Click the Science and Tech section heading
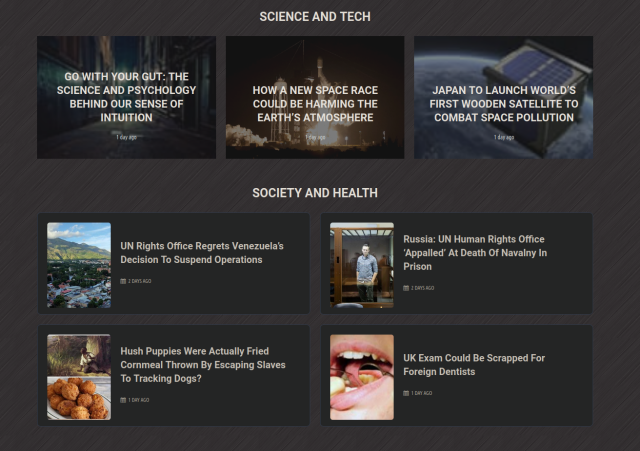Image resolution: width=640 pixels, height=451 pixels. pos(315,17)
